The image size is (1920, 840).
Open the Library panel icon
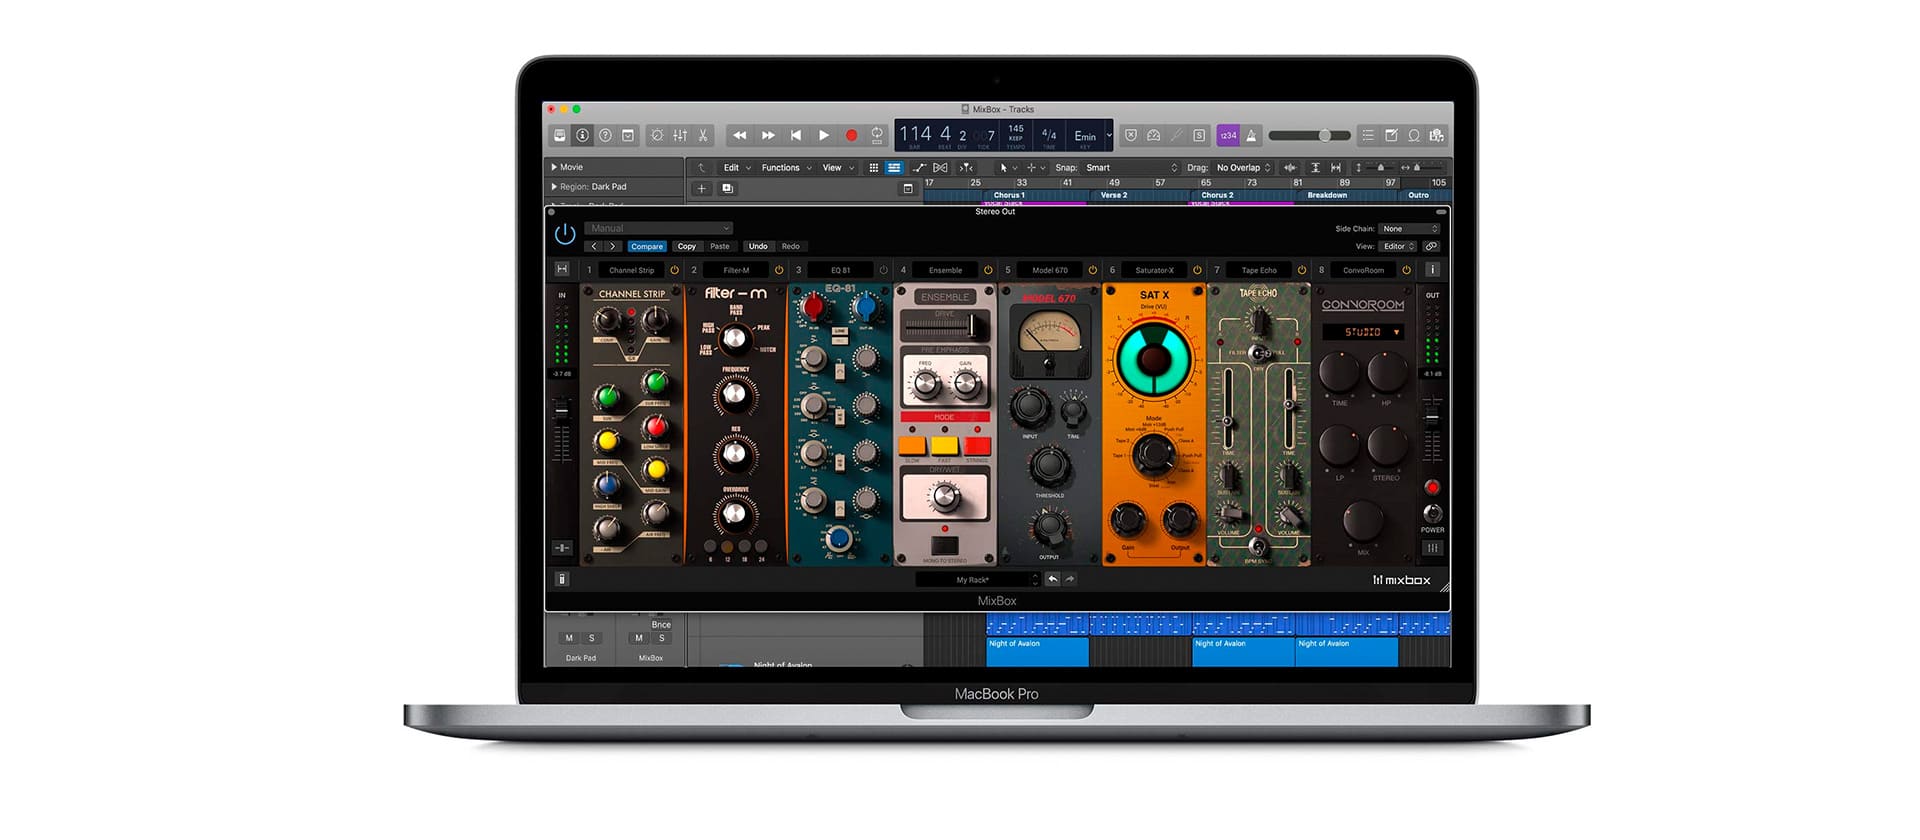click(560, 135)
